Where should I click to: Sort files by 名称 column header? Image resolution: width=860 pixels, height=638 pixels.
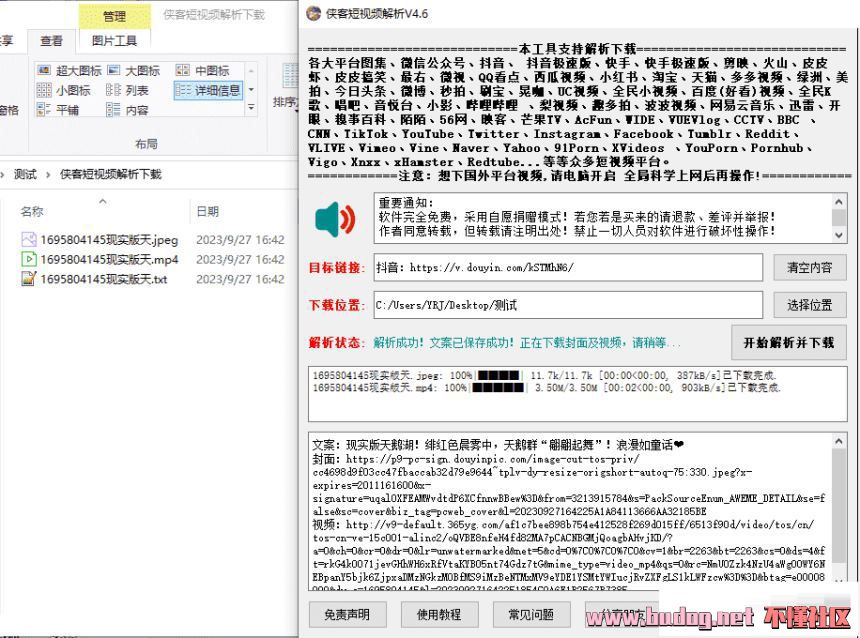(32, 211)
